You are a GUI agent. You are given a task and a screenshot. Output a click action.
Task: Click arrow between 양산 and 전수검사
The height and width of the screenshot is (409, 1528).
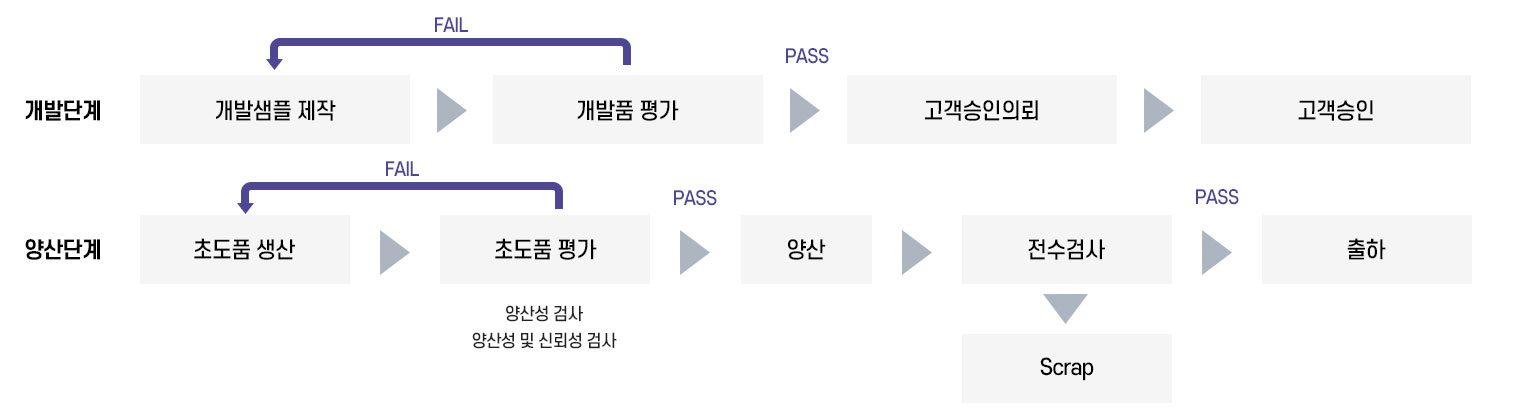[915, 253]
